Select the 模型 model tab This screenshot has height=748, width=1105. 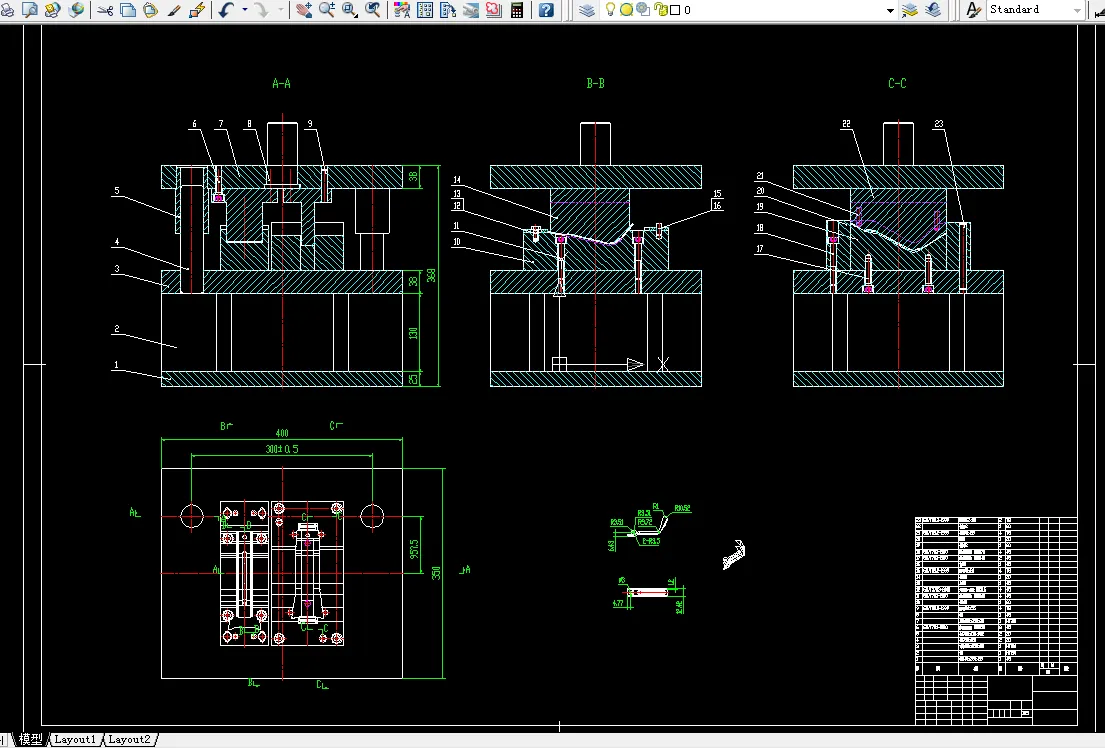[30, 739]
